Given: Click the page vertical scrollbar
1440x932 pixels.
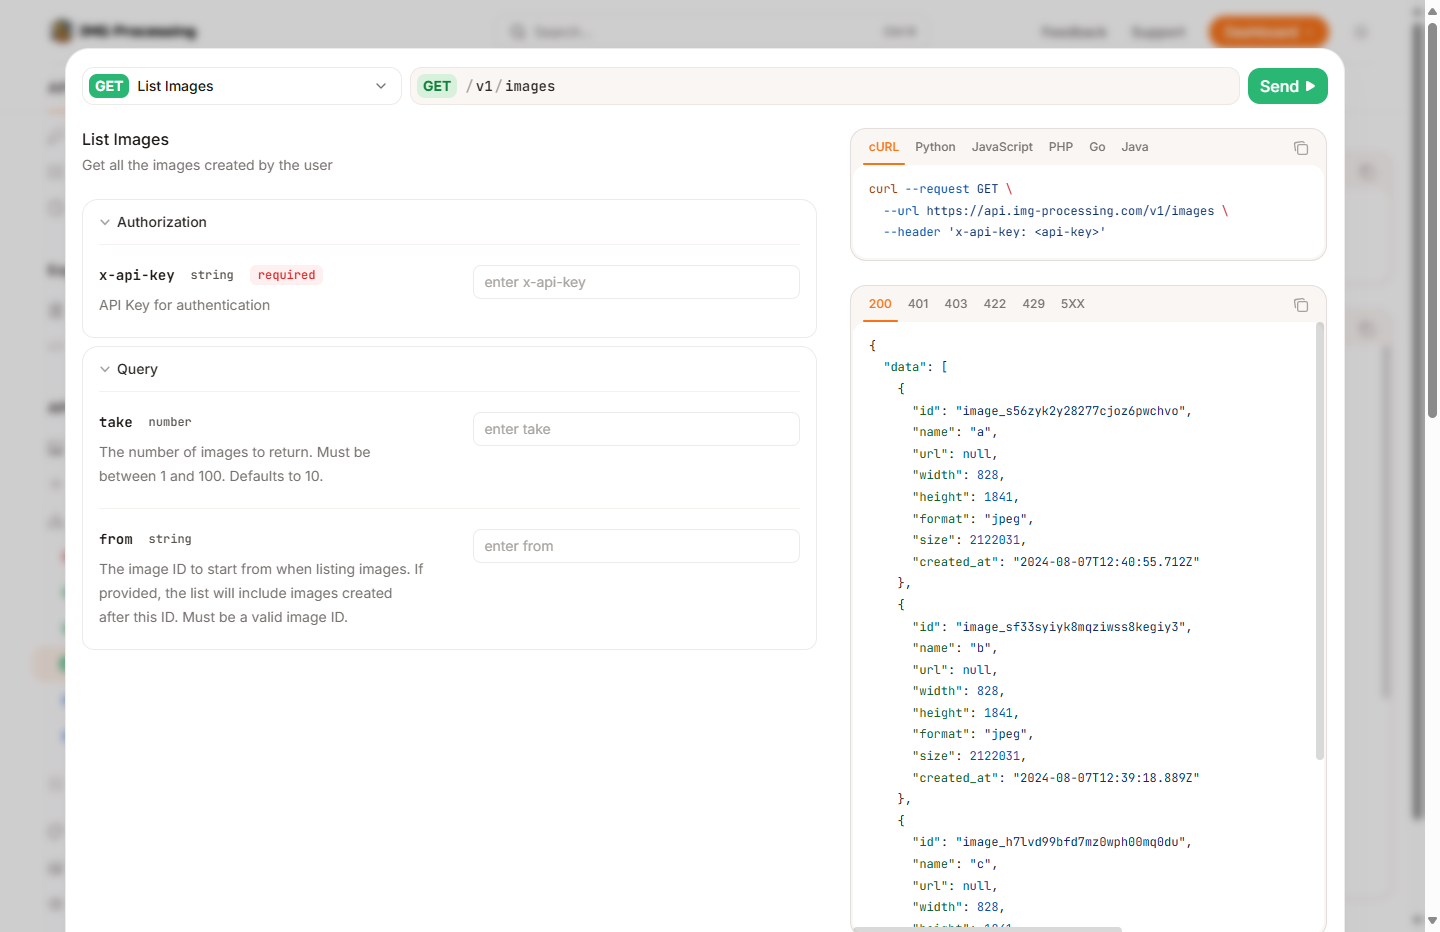Looking at the screenshot, I should (1432, 220).
